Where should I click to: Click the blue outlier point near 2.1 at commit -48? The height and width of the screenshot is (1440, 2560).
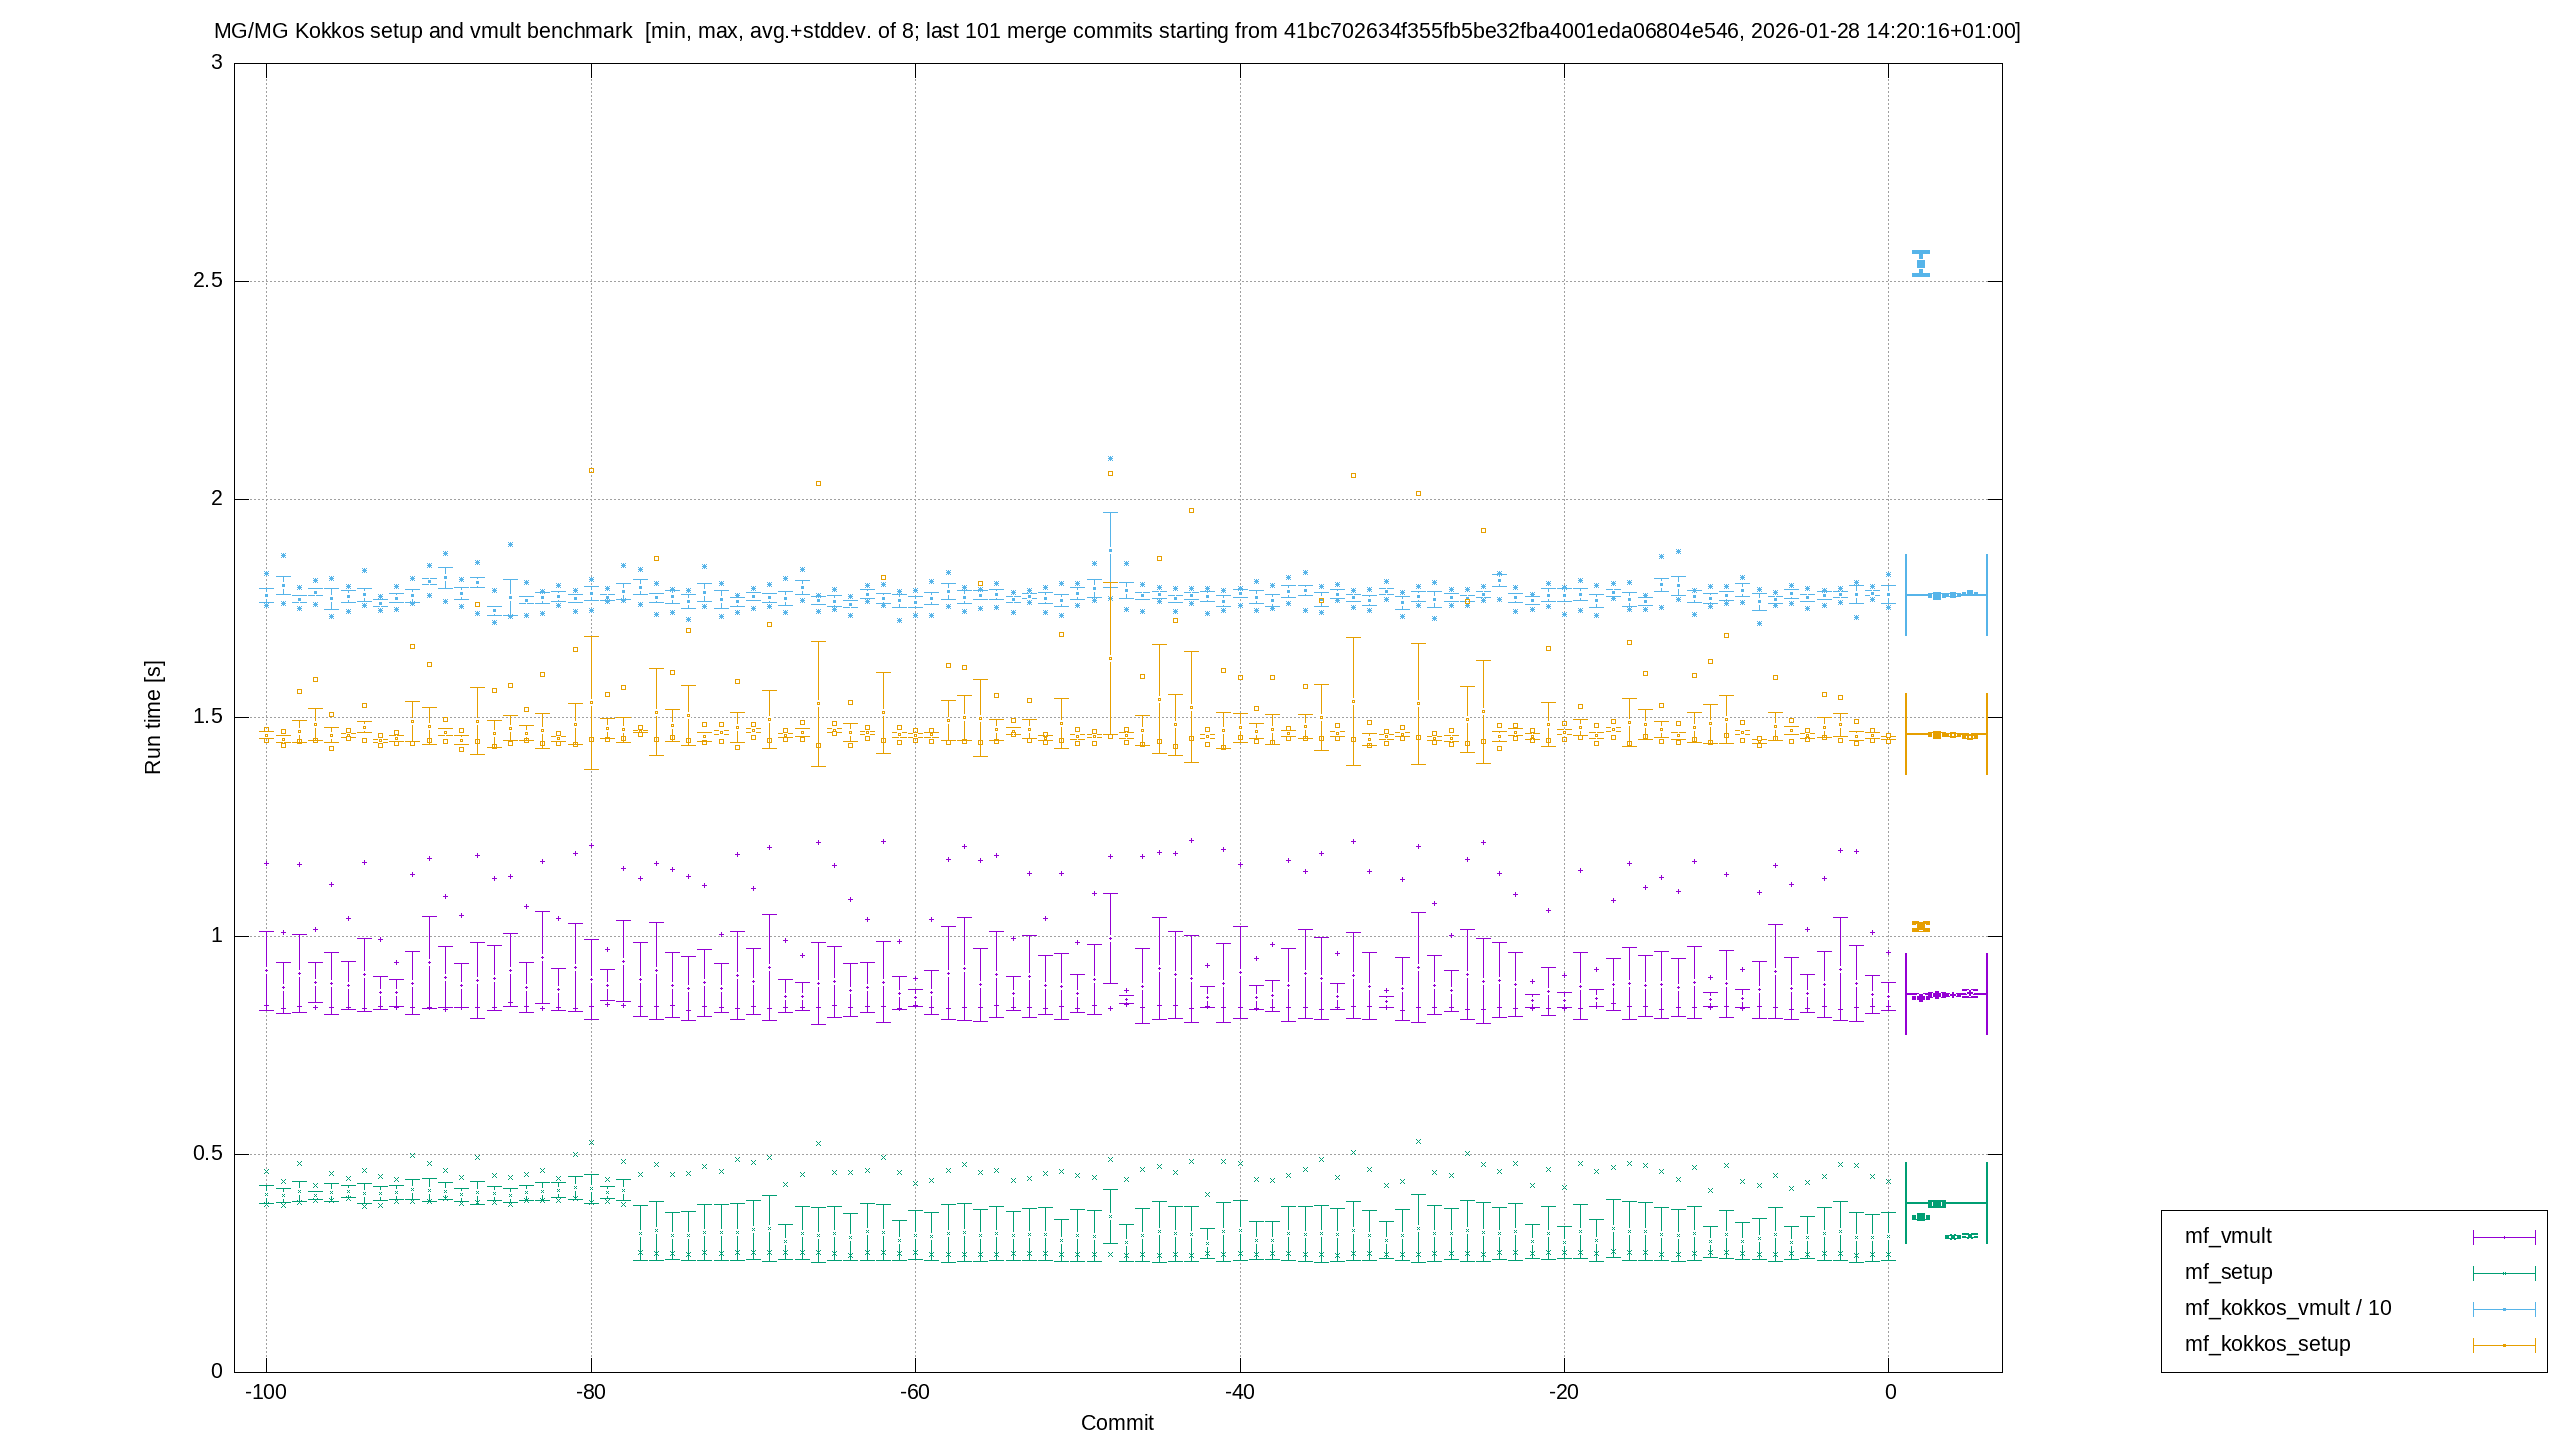[x=1110, y=459]
